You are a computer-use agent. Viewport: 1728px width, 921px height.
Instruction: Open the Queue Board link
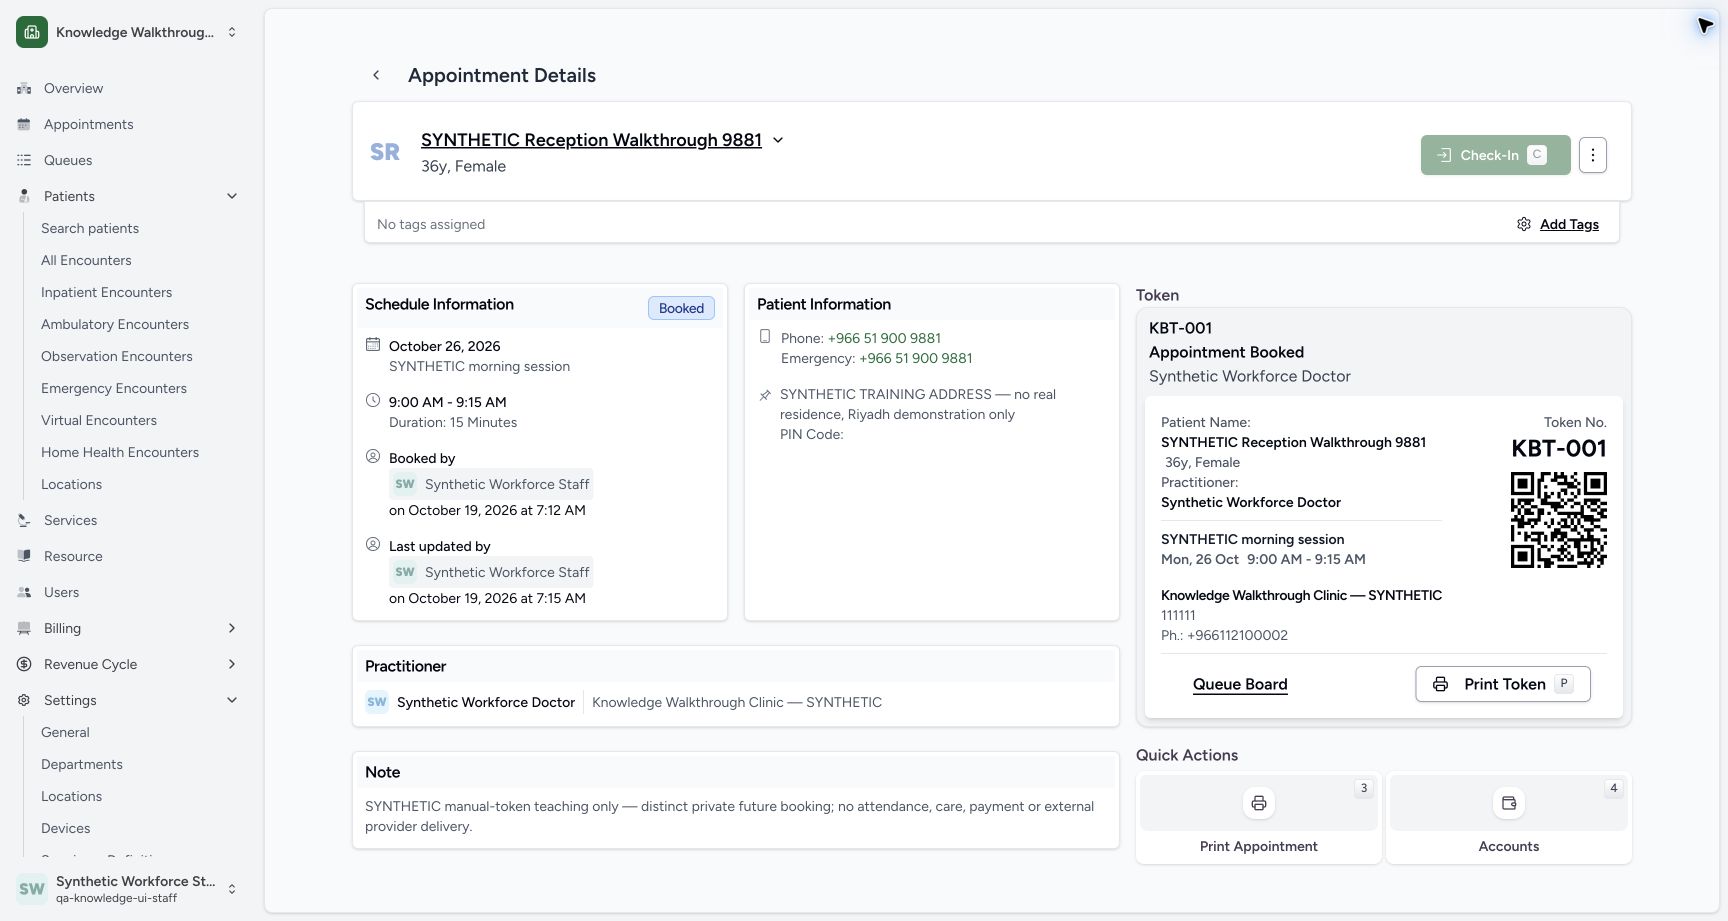[x=1240, y=684]
